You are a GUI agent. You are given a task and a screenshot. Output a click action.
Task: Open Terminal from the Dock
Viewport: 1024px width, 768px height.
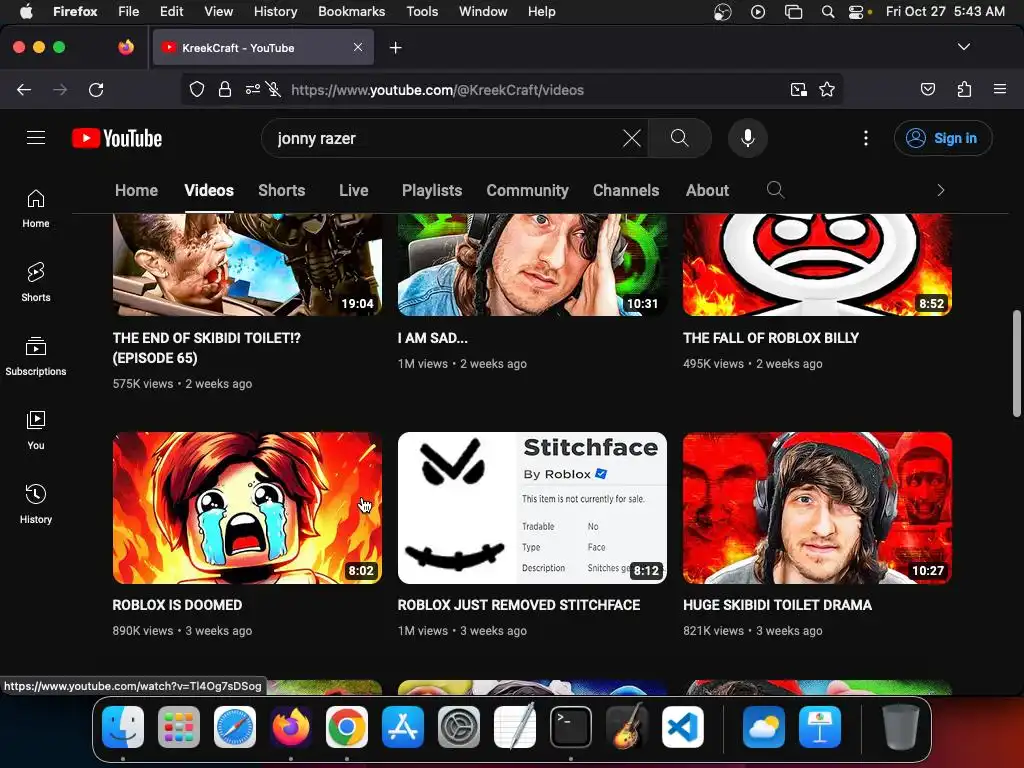(x=571, y=727)
